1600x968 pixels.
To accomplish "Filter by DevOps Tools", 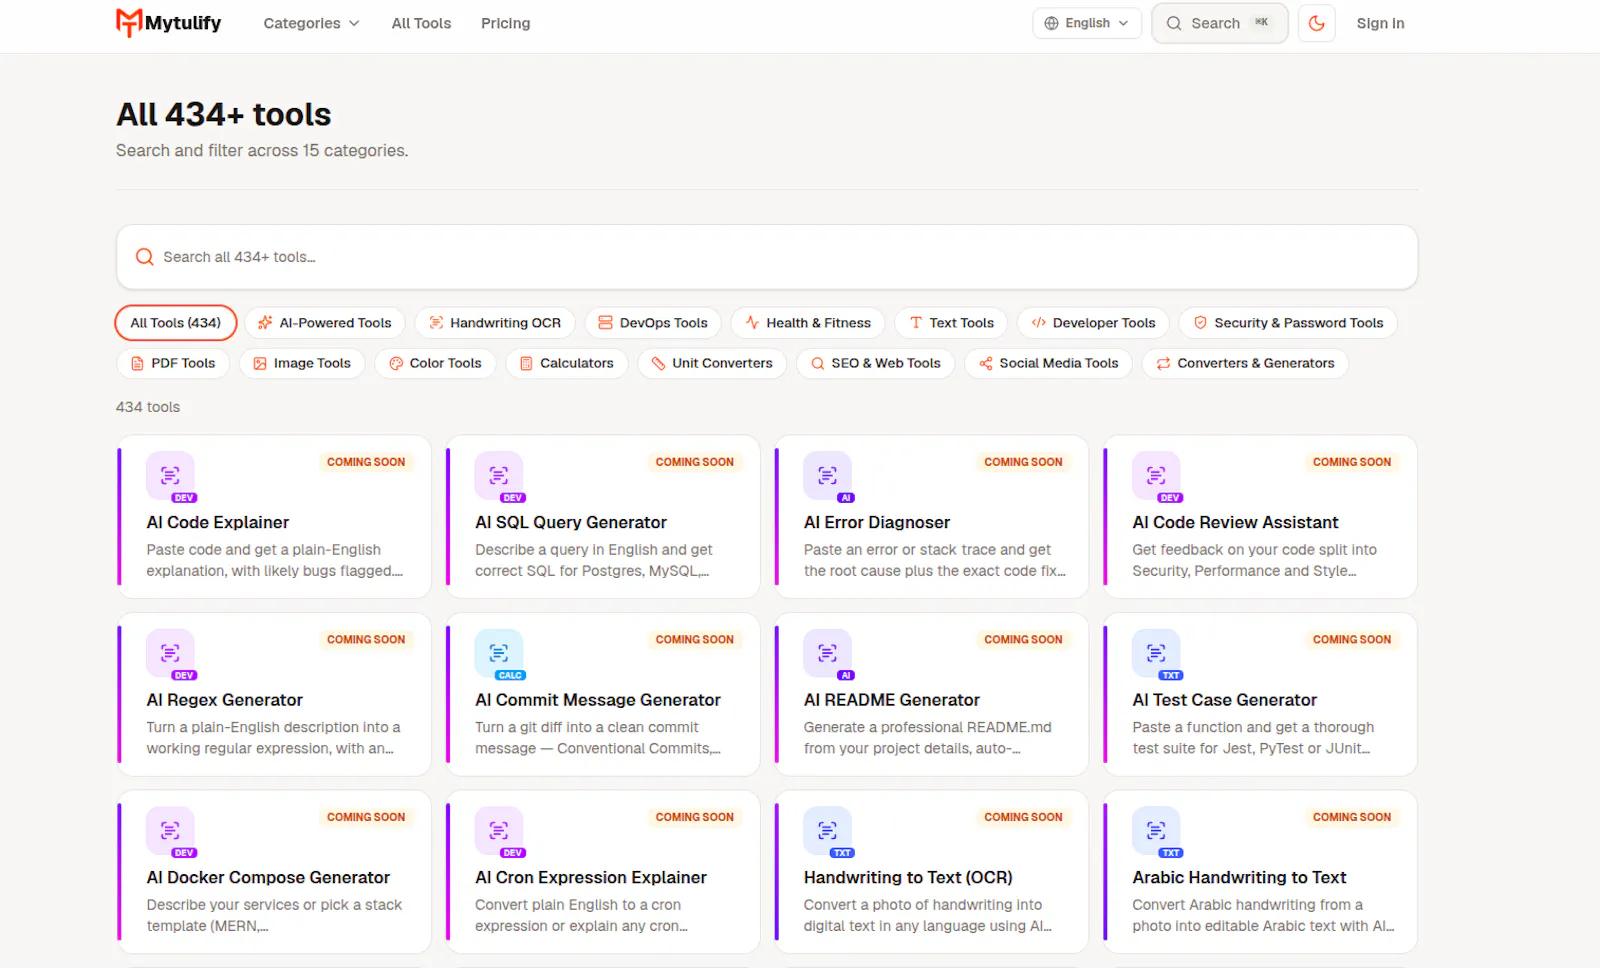I will (653, 323).
